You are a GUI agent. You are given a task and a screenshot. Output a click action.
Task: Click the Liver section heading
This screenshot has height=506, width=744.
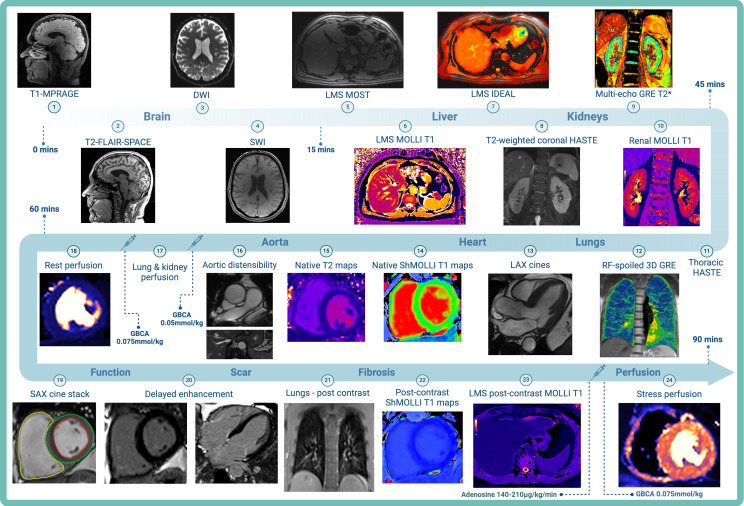pyautogui.click(x=445, y=117)
